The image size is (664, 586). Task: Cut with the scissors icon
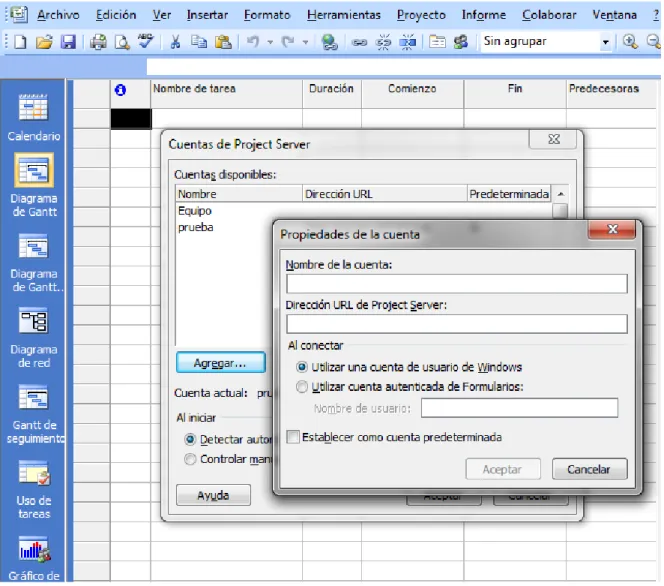click(x=175, y=42)
